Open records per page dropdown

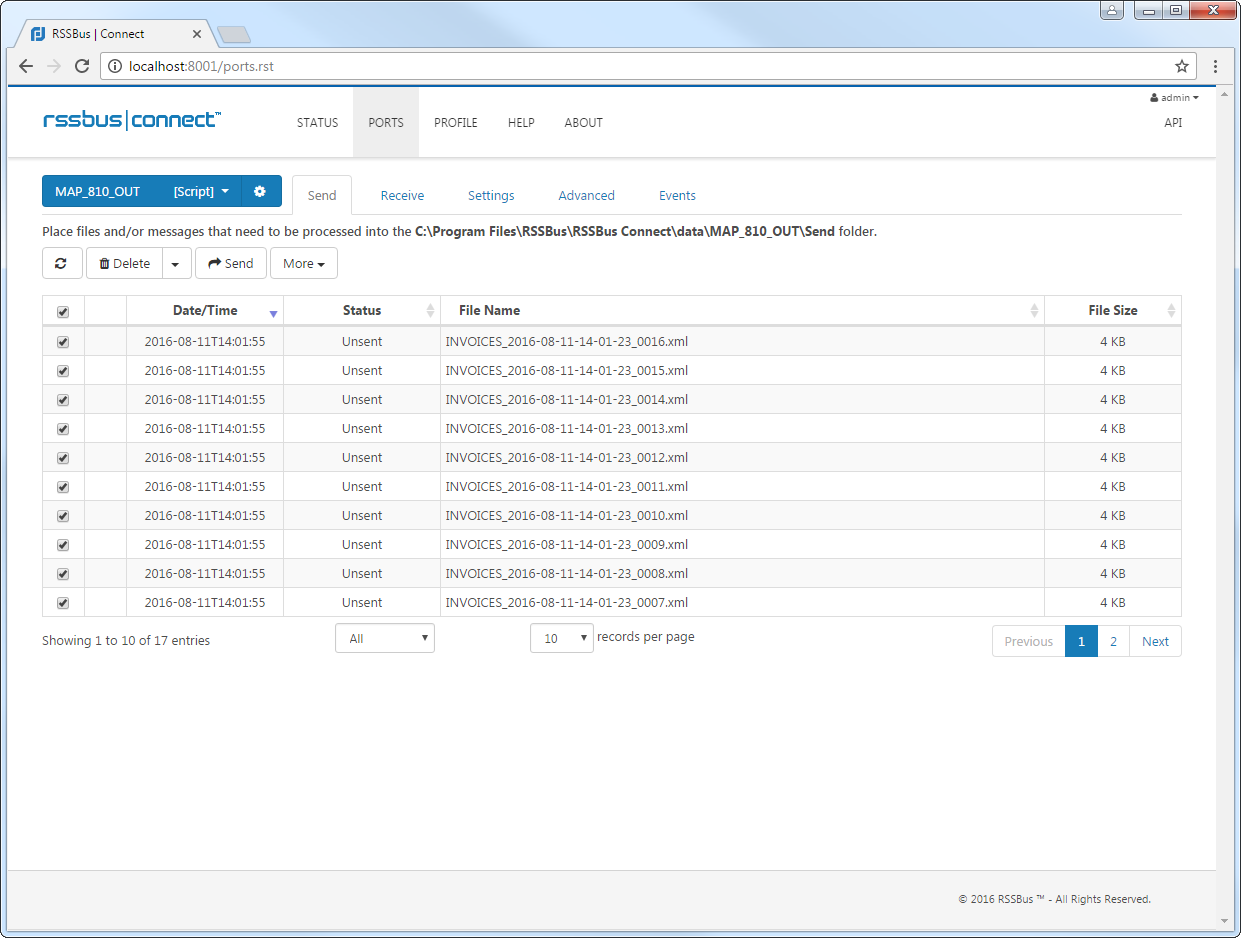tap(562, 638)
